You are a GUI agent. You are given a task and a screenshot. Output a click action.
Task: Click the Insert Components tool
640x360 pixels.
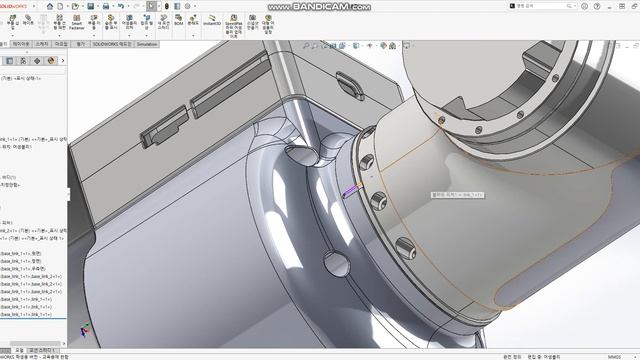point(13,22)
